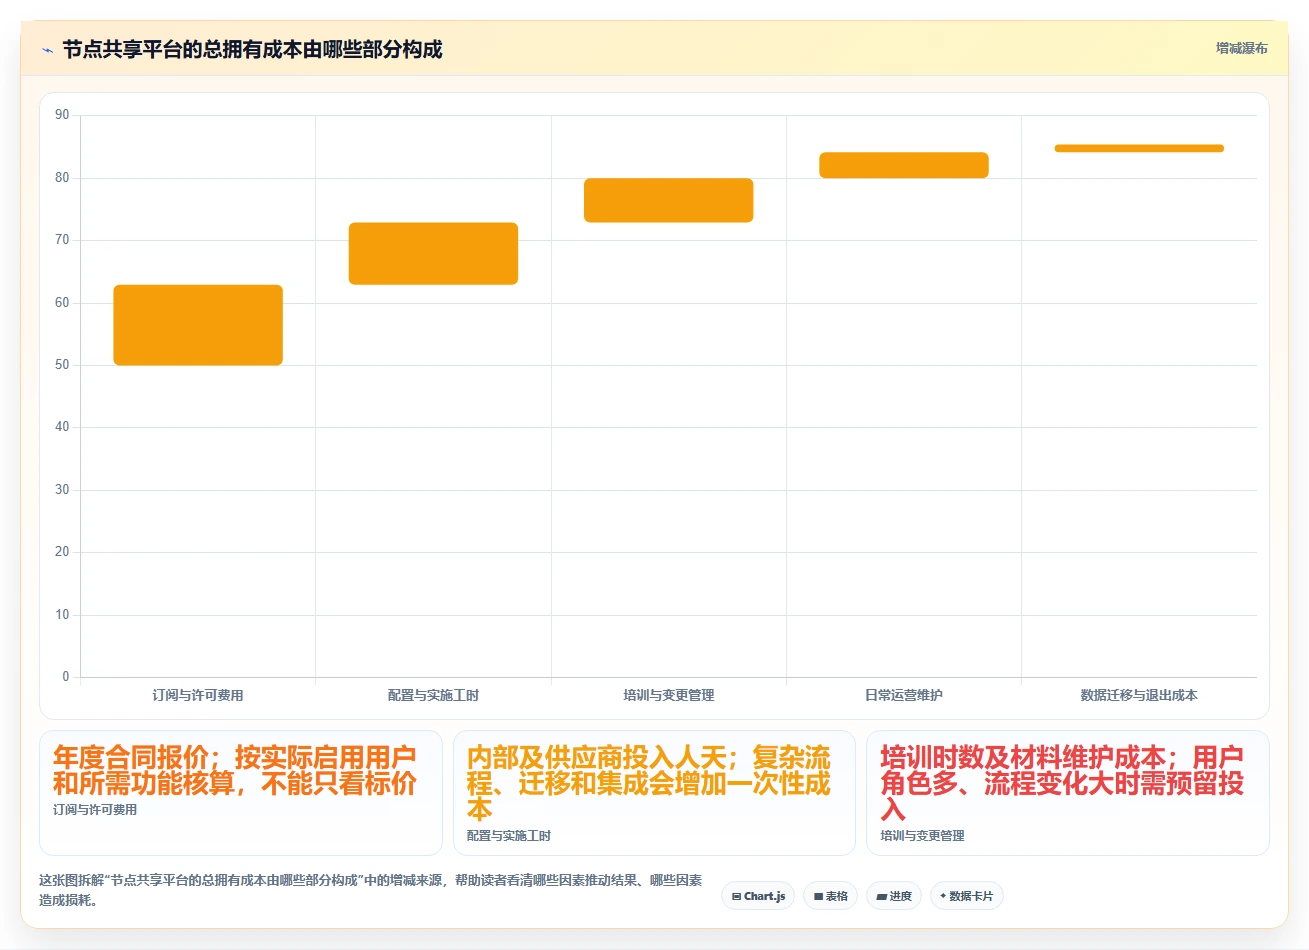Click y-axis tick value 60
Image resolution: width=1309 pixels, height=950 pixels.
coord(62,303)
